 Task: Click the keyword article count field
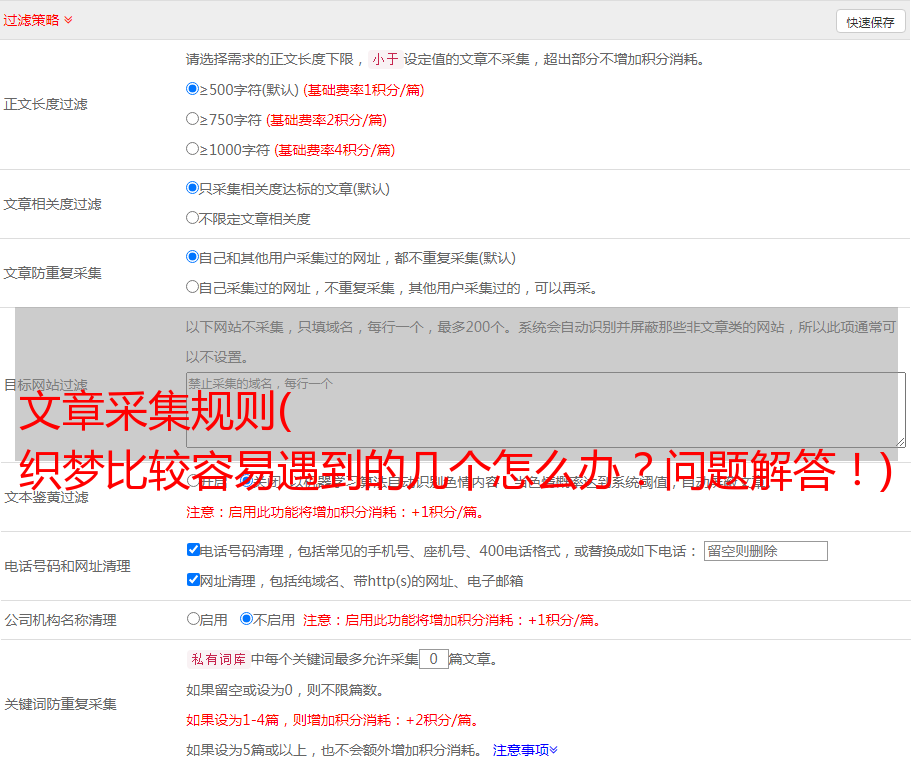click(x=433, y=659)
